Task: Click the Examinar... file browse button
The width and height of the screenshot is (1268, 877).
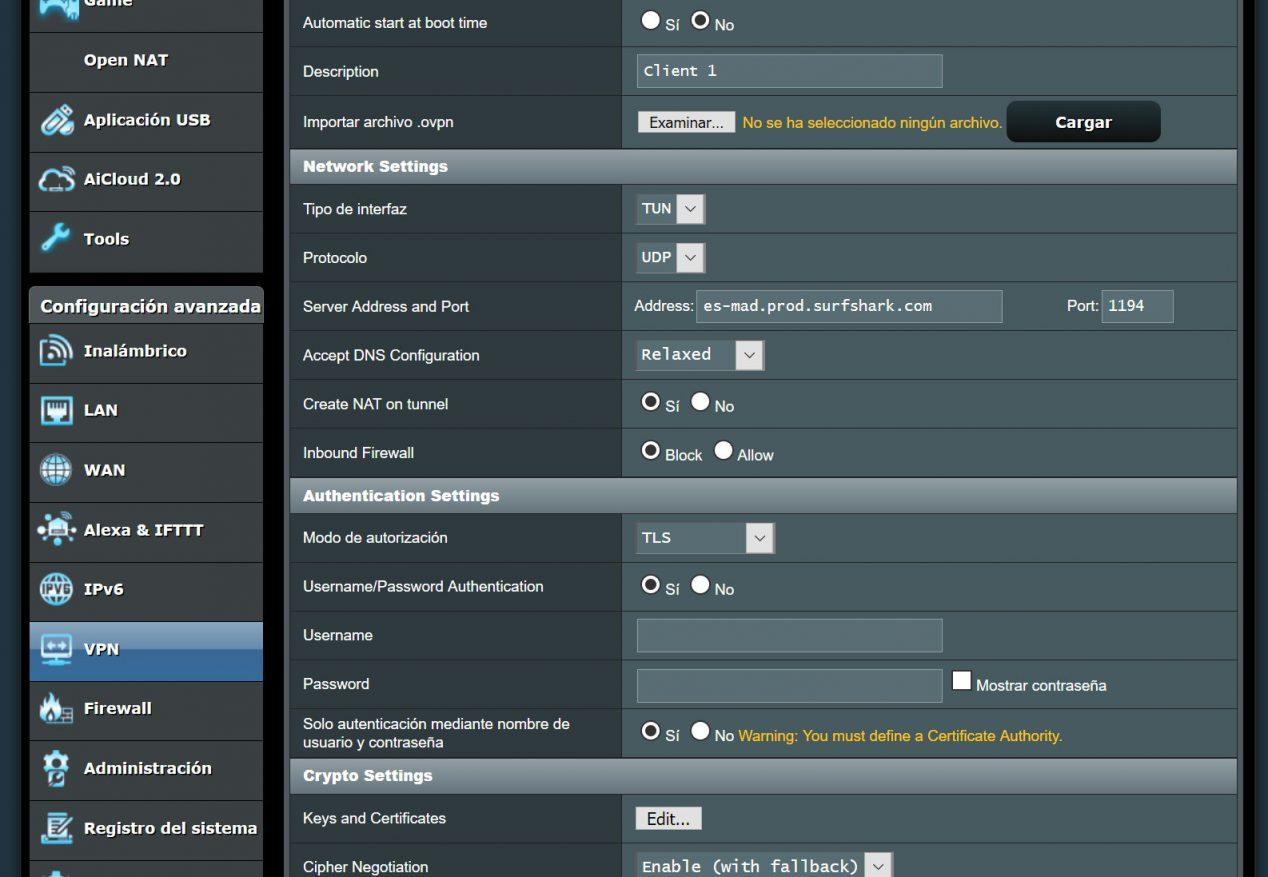Action: tap(686, 122)
